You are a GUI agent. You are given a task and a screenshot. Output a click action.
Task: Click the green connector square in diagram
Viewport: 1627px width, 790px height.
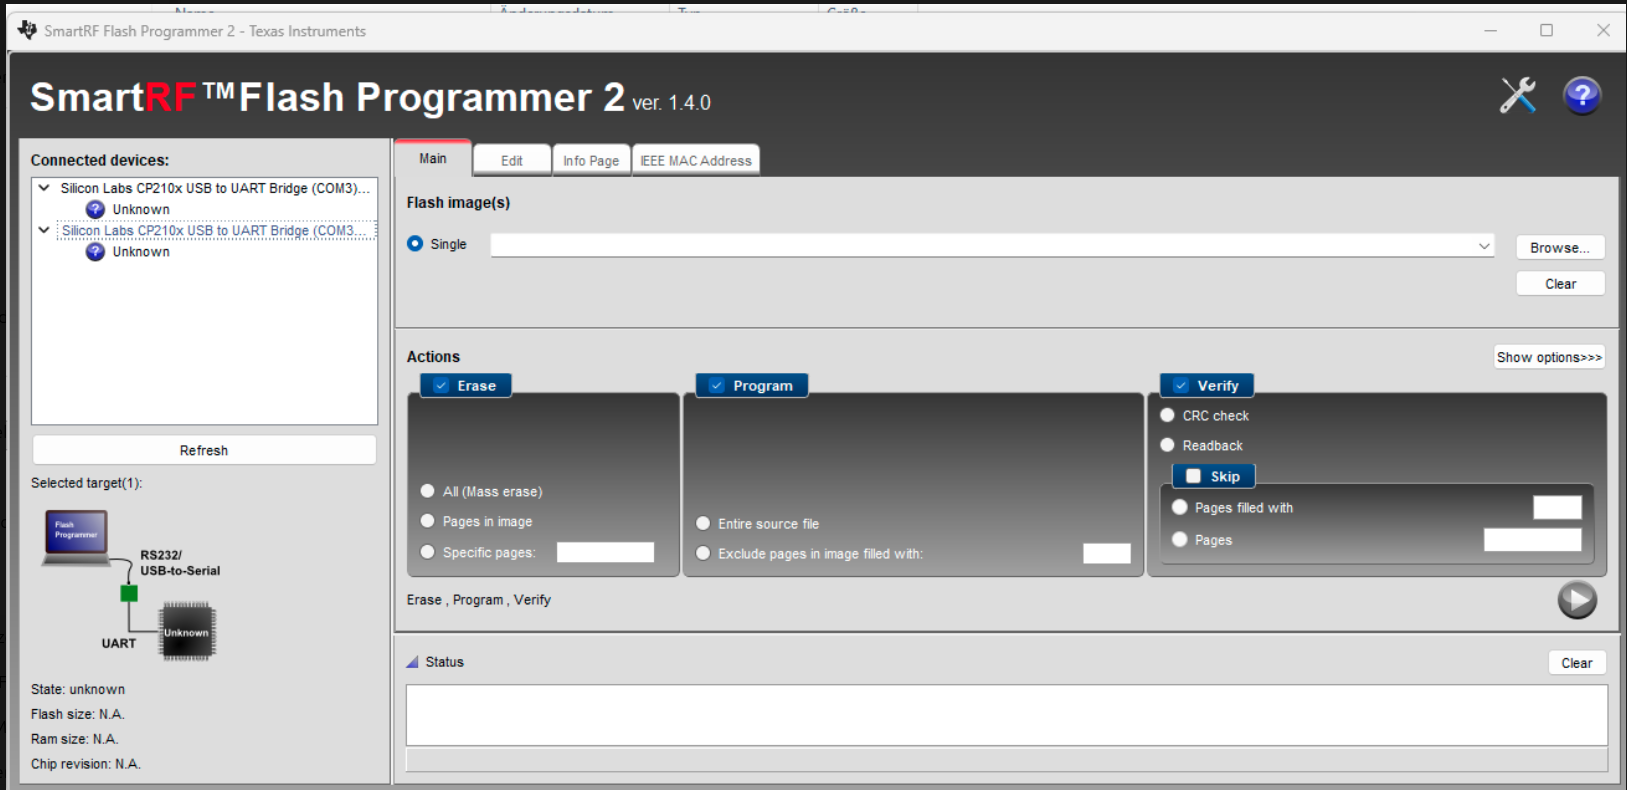pos(129,593)
